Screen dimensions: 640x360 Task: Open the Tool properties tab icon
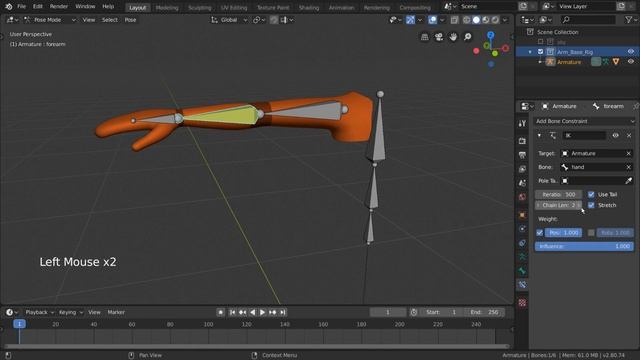[x=522, y=124]
